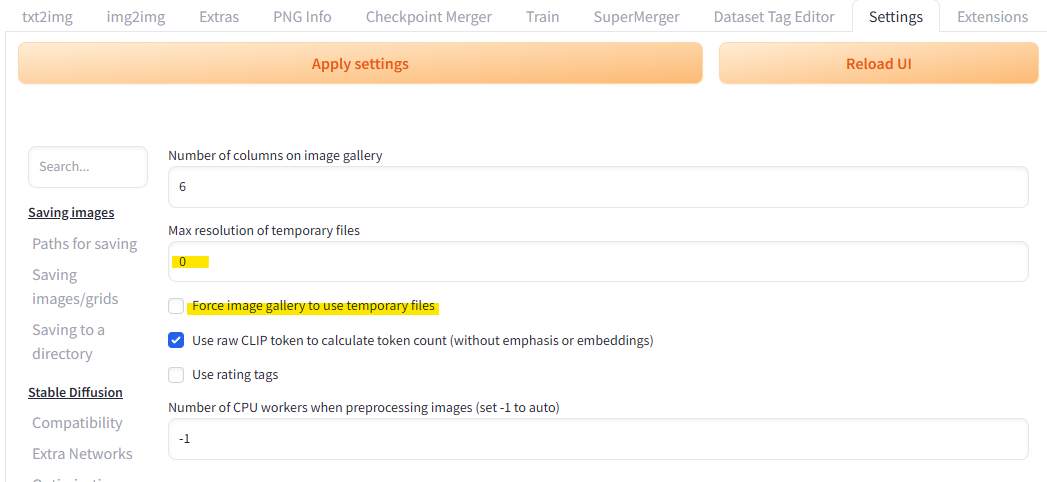This screenshot has width=1047, height=482.
Task: Click the Apply settings button
Action: 360,64
